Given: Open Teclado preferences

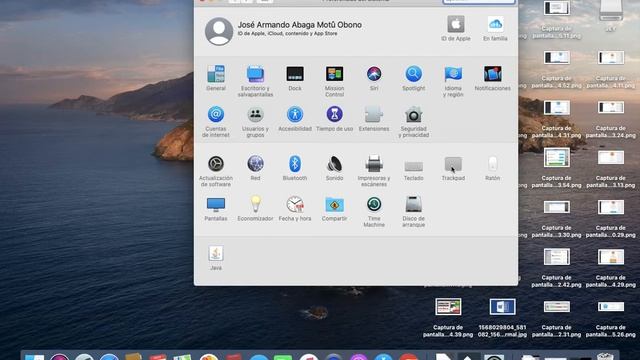Looking at the screenshot, I should click(x=413, y=166).
